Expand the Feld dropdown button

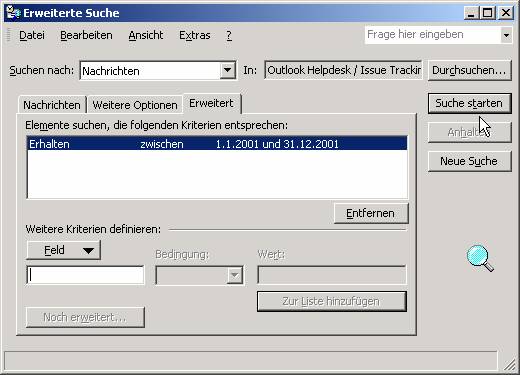click(x=63, y=250)
